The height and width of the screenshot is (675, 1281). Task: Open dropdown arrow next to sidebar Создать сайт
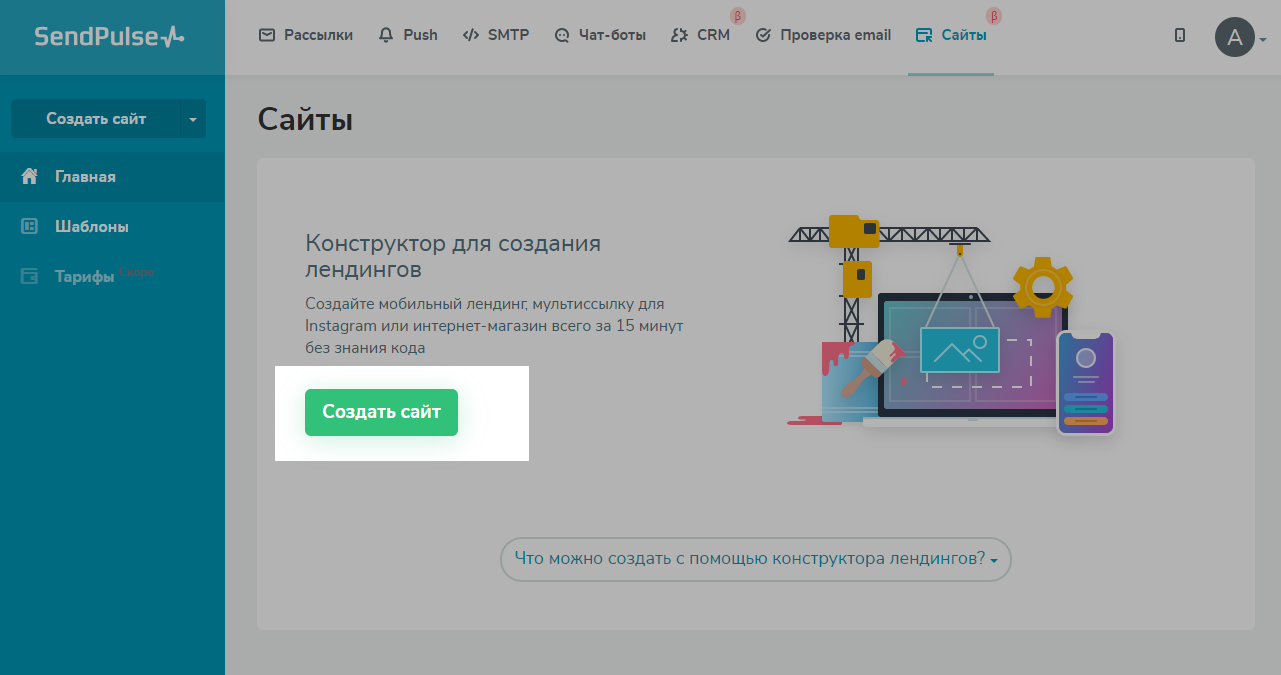tap(193, 119)
